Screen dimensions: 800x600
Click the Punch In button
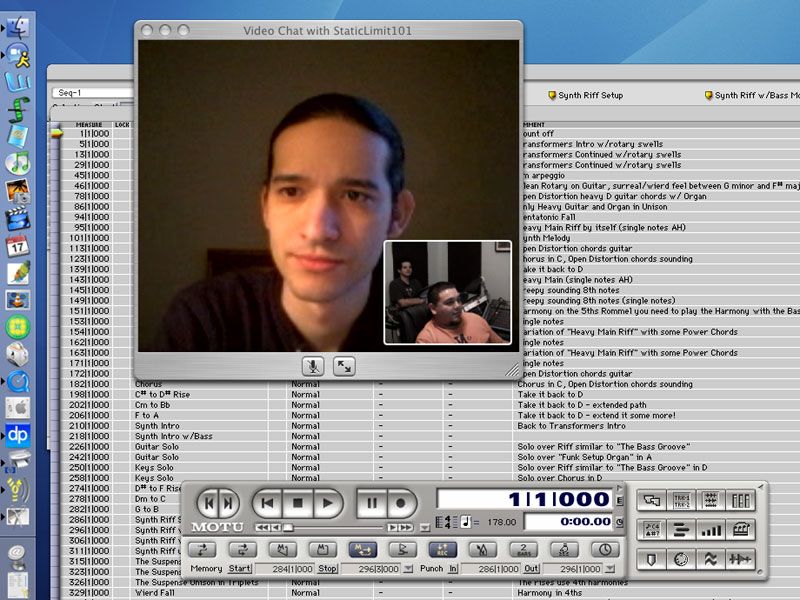coord(453,568)
